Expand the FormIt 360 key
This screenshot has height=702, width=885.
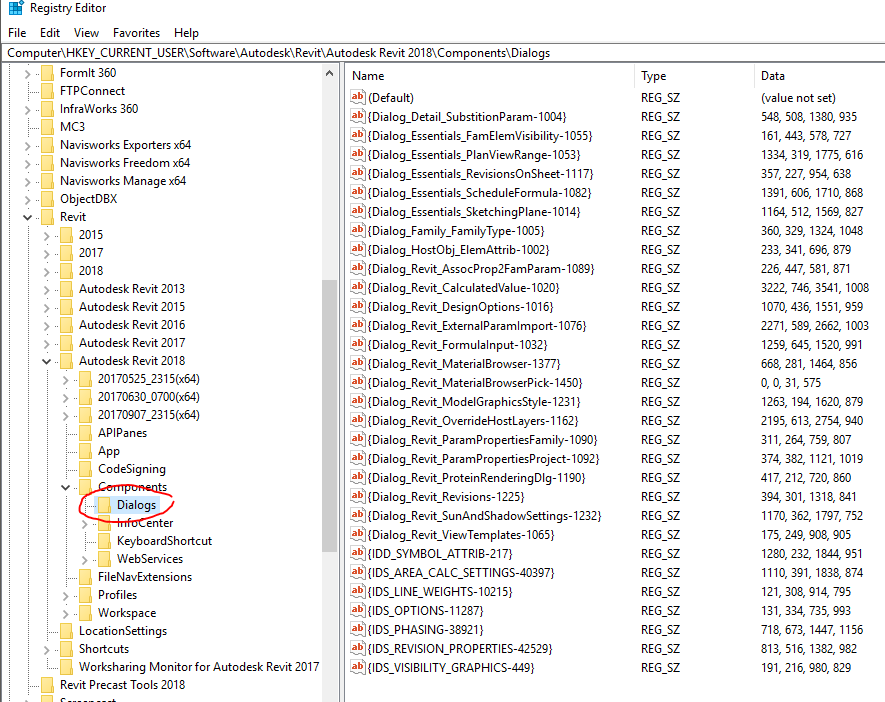tap(27, 73)
